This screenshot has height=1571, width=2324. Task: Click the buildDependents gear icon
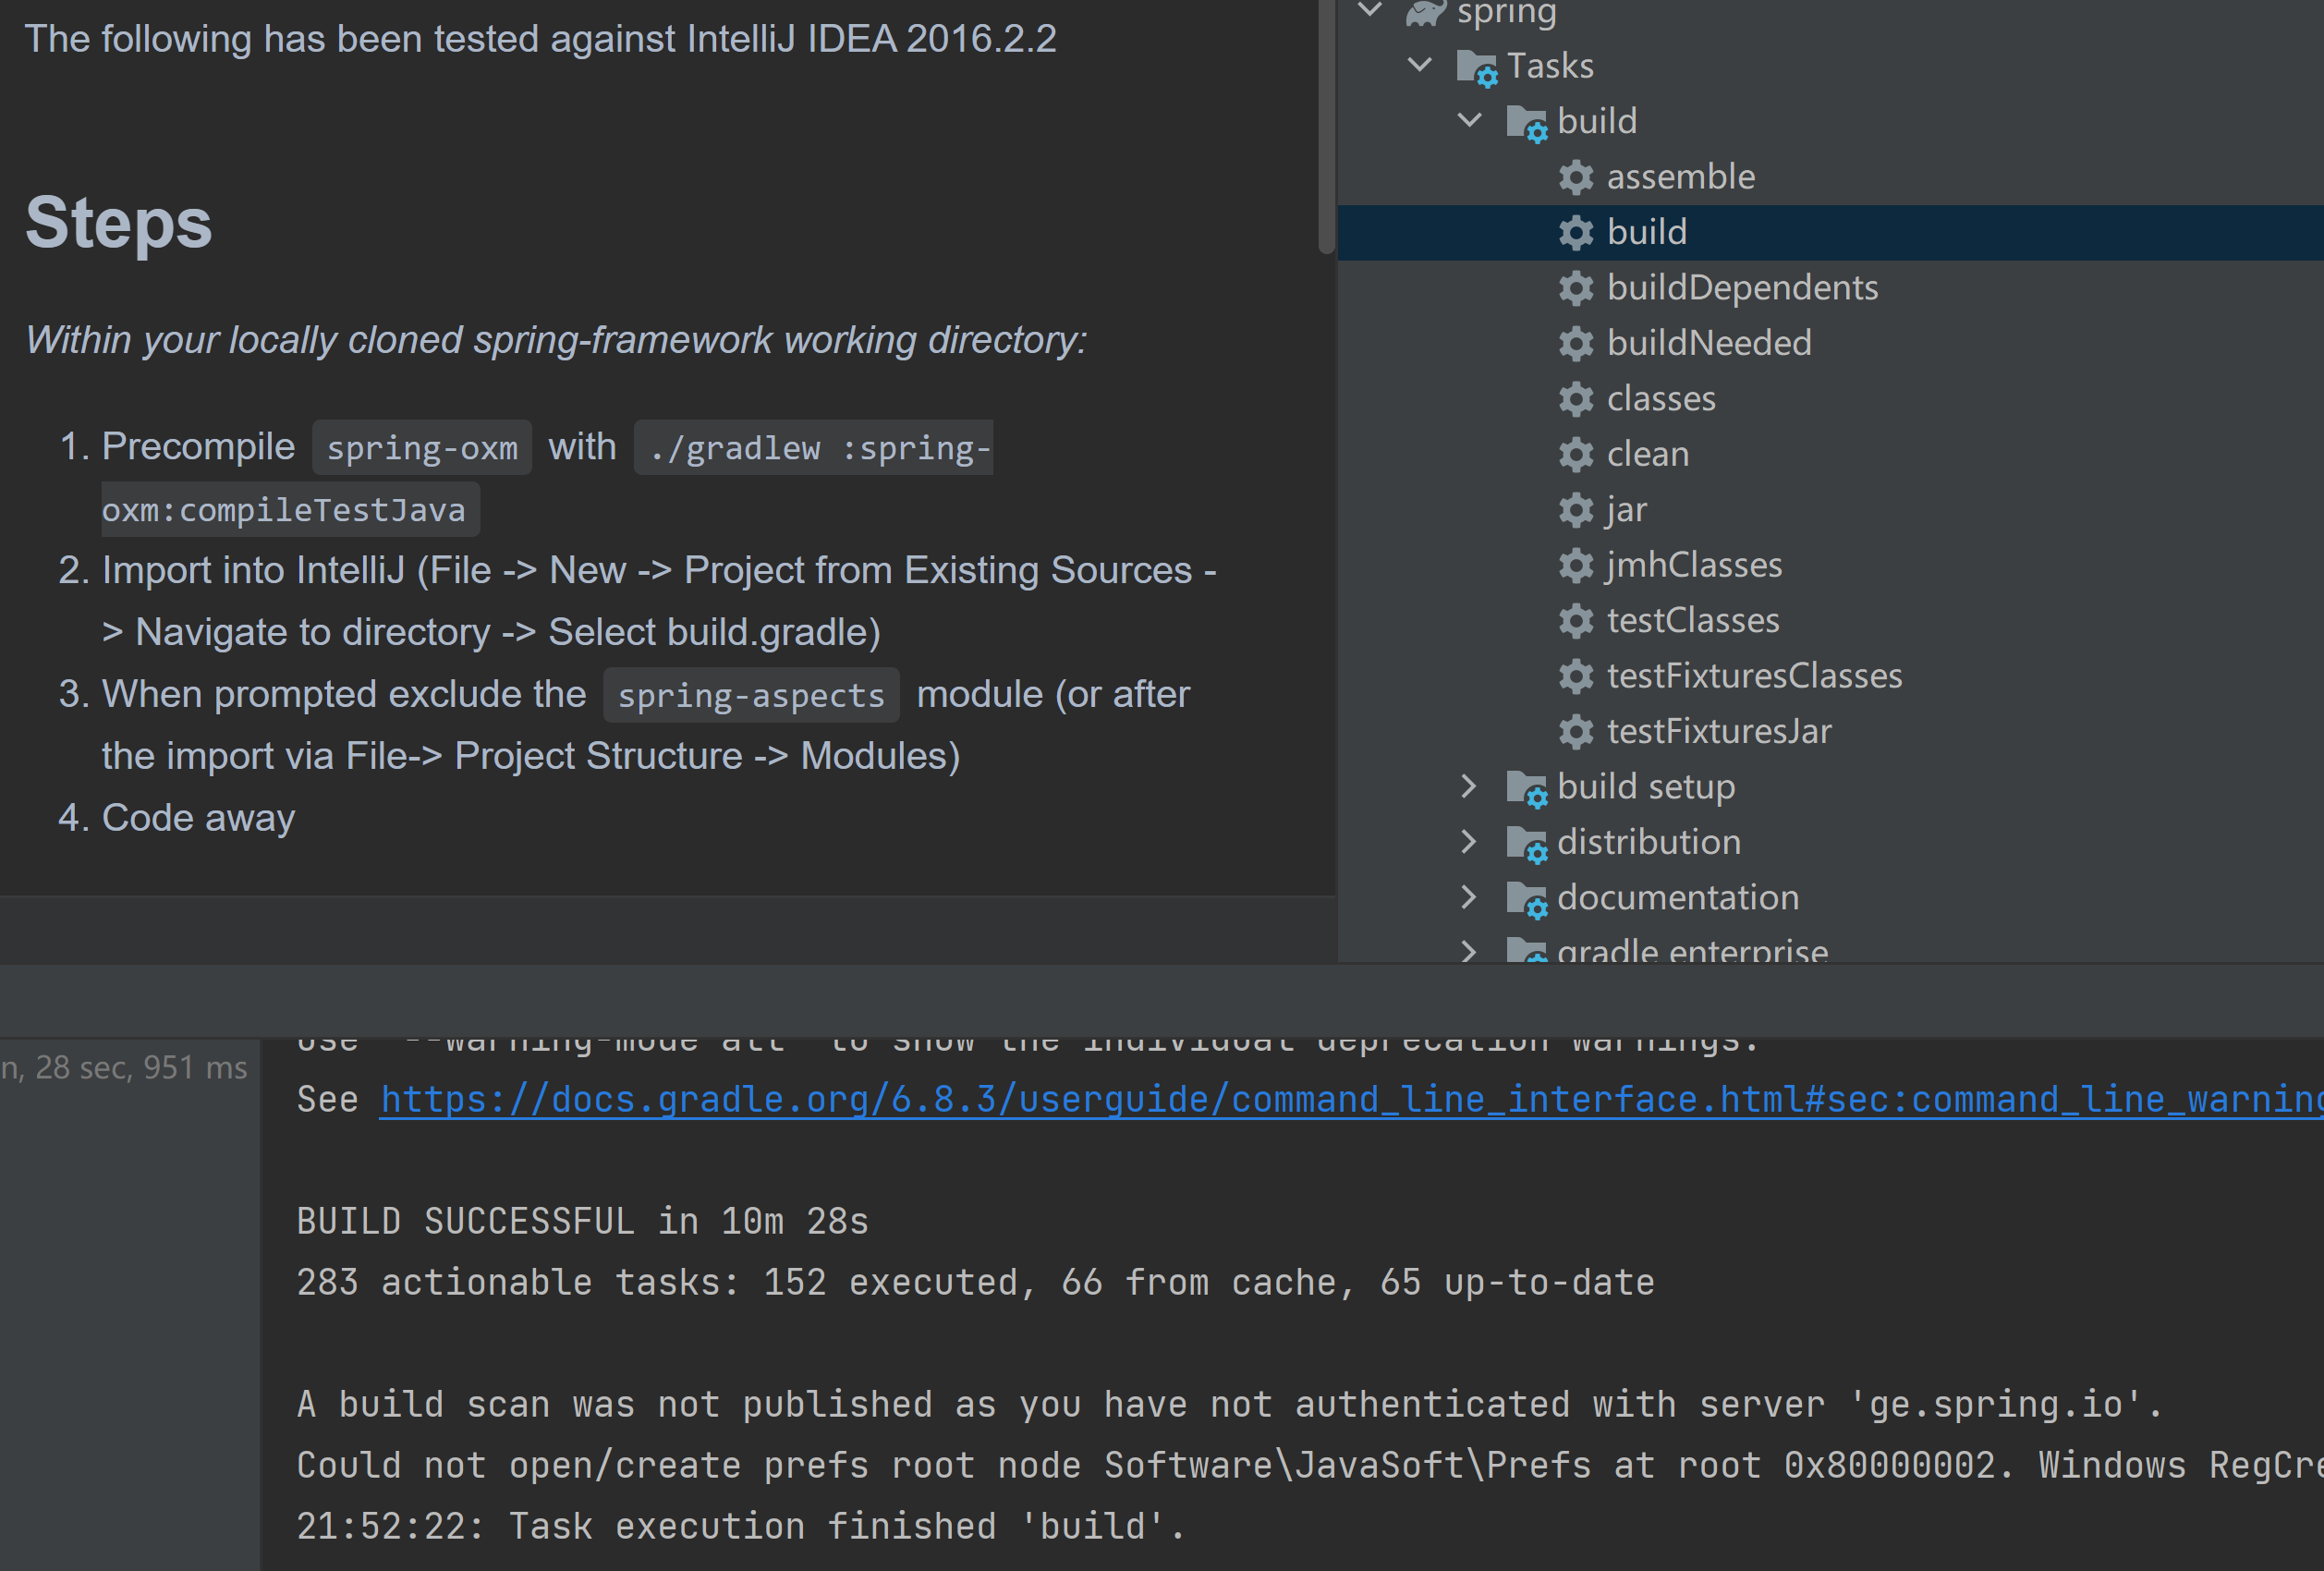pos(1576,288)
